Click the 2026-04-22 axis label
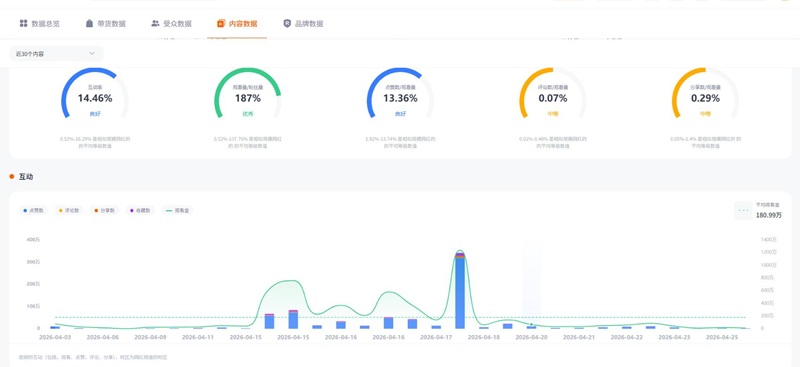The height and width of the screenshot is (367, 800). pyautogui.click(x=627, y=337)
